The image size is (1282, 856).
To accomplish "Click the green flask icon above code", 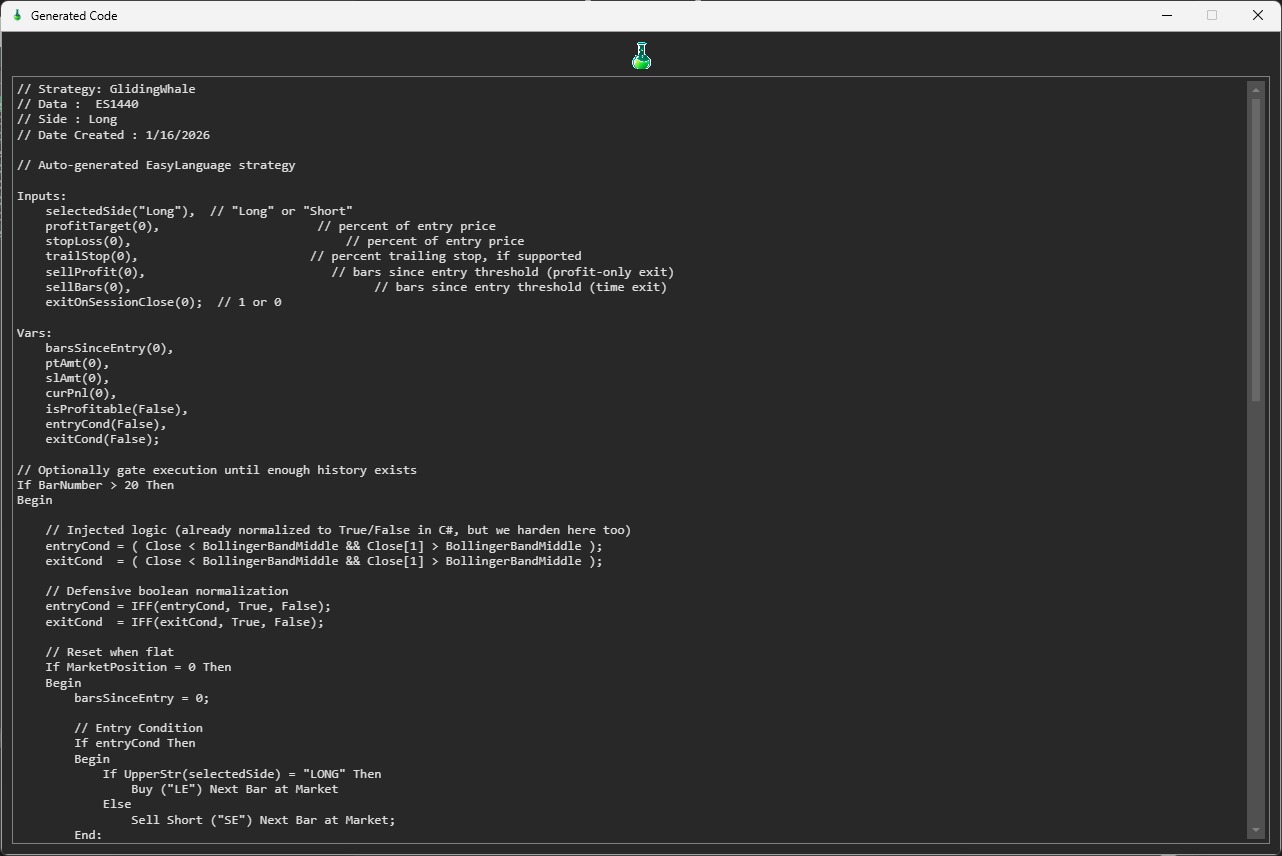I will 641,56.
